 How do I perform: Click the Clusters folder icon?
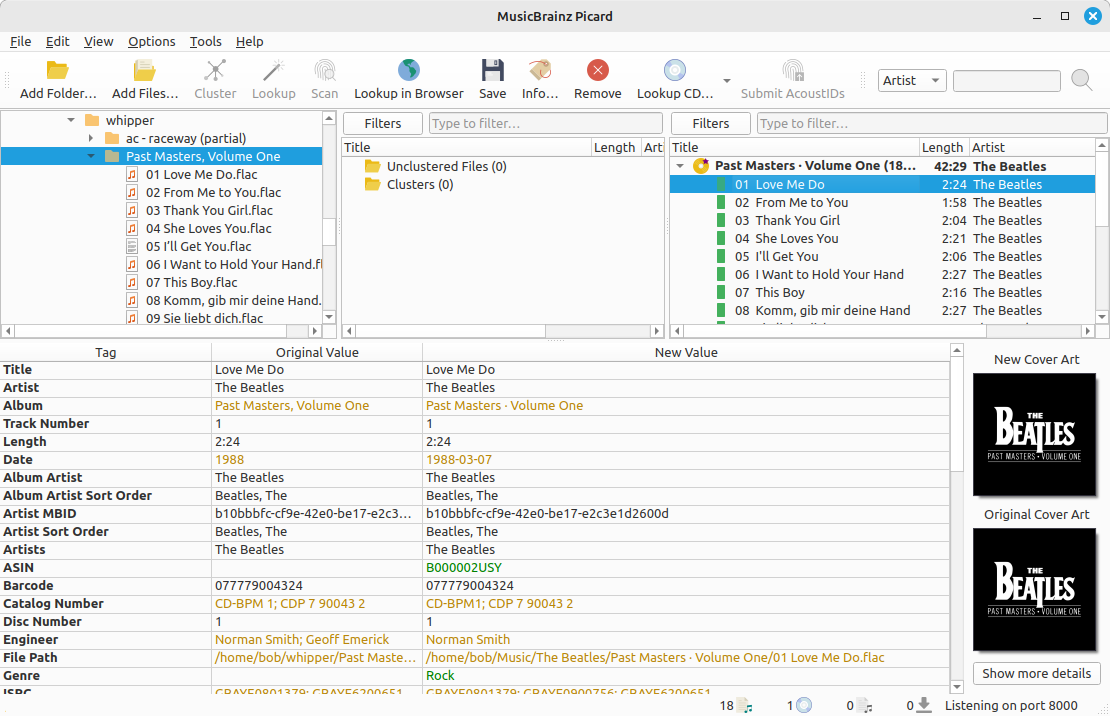372,184
